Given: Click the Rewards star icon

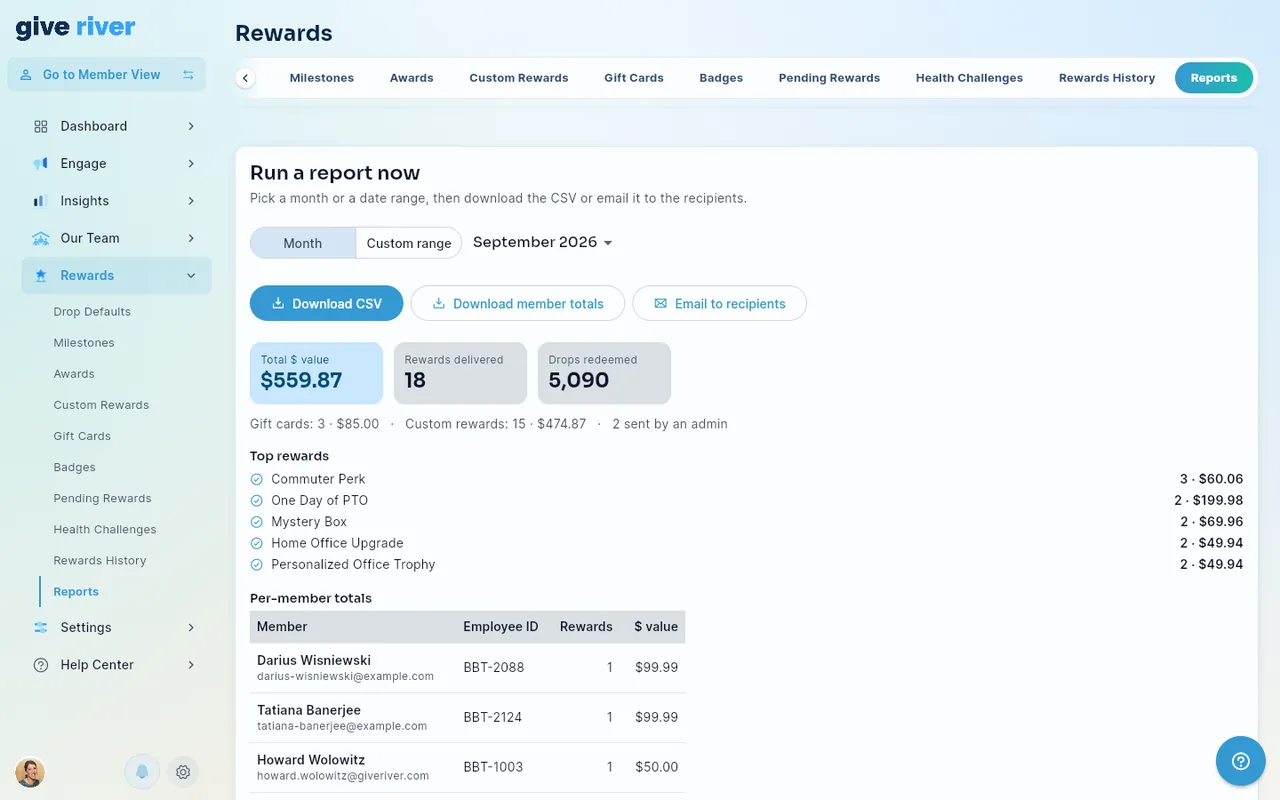Looking at the screenshot, I should point(41,276).
